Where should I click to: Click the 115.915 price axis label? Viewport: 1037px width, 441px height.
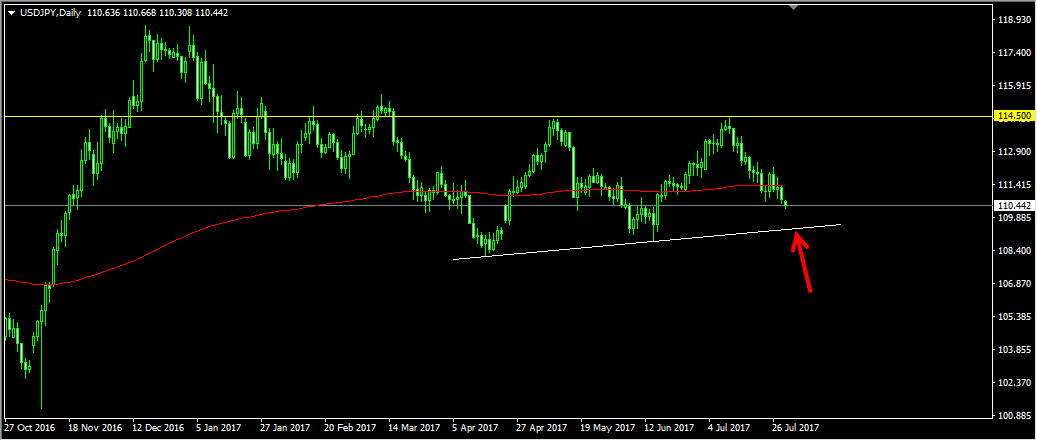[1015, 86]
